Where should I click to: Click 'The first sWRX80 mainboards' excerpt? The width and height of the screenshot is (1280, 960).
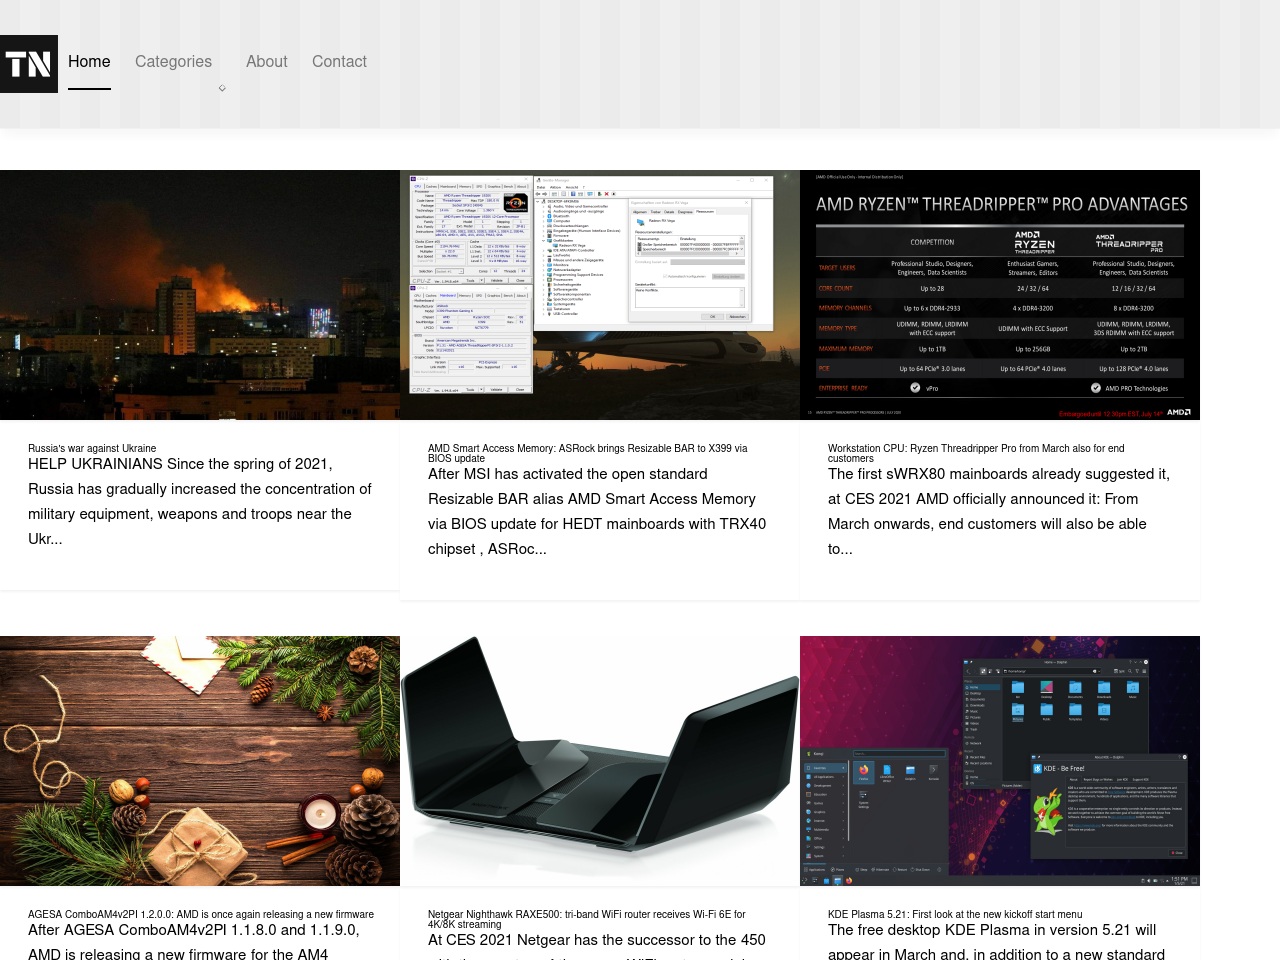point(999,511)
